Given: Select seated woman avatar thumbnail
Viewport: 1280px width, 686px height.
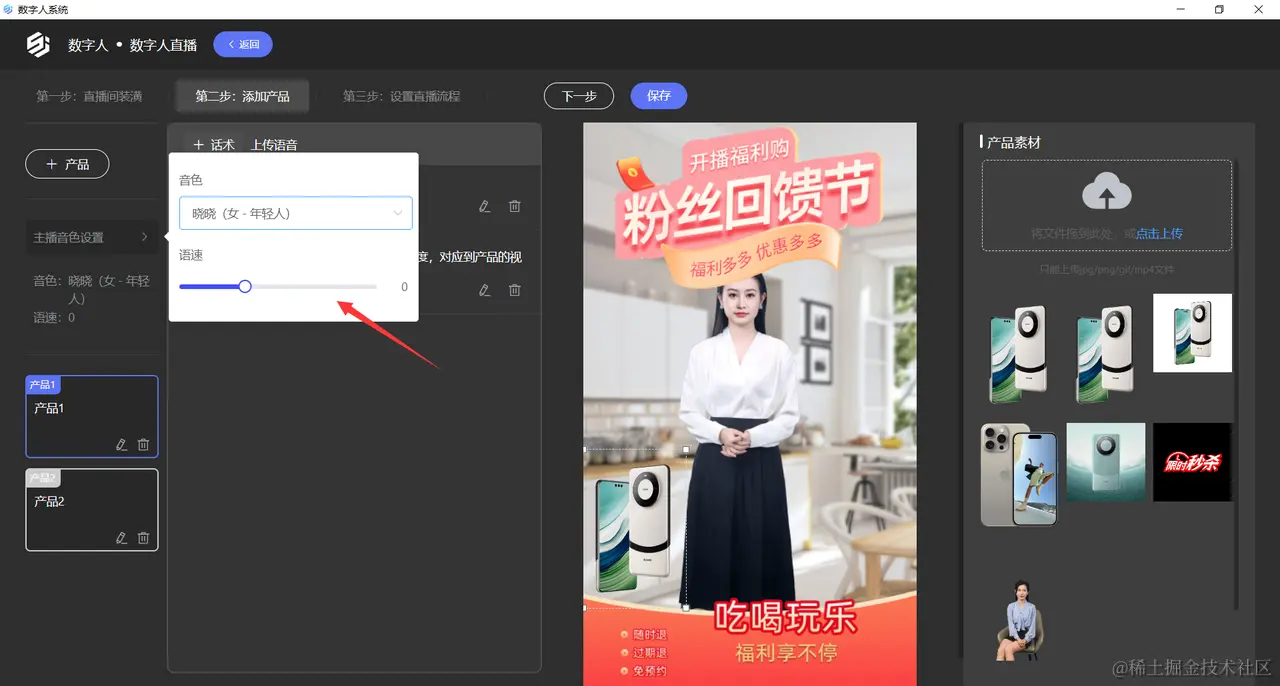Looking at the screenshot, I should click(x=1019, y=621).
